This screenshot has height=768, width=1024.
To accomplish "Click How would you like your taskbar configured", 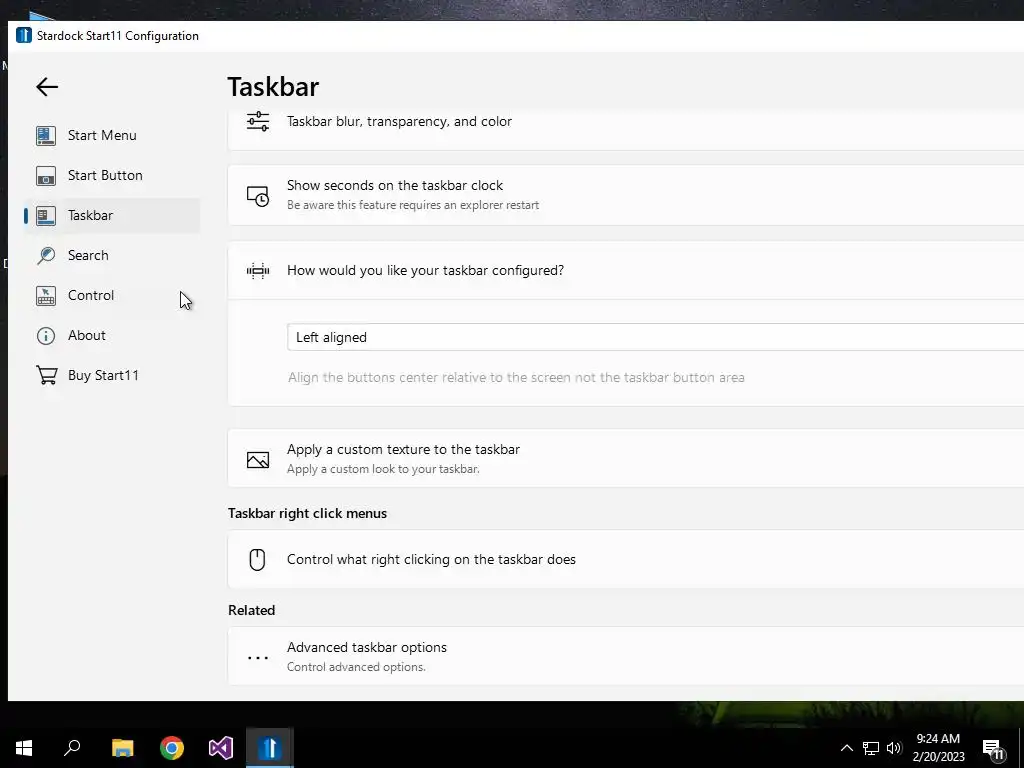I will [626, 270].
